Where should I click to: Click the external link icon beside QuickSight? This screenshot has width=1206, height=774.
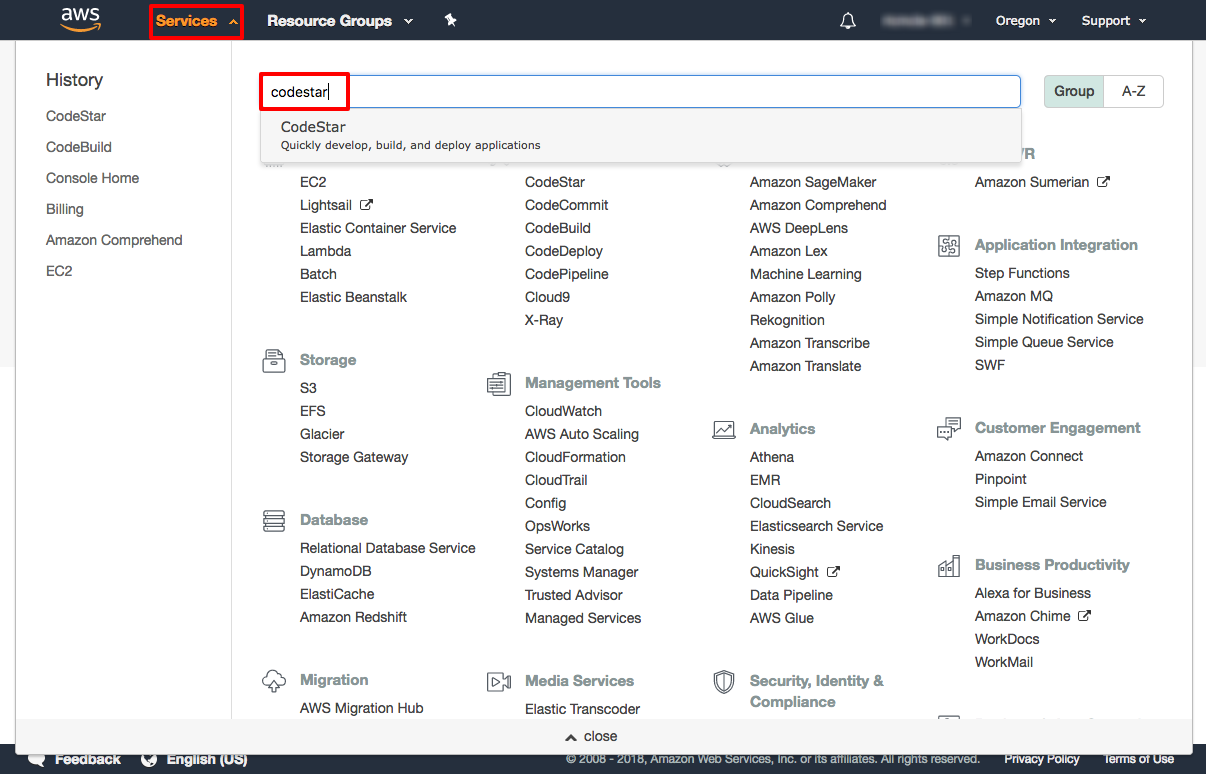833,572
